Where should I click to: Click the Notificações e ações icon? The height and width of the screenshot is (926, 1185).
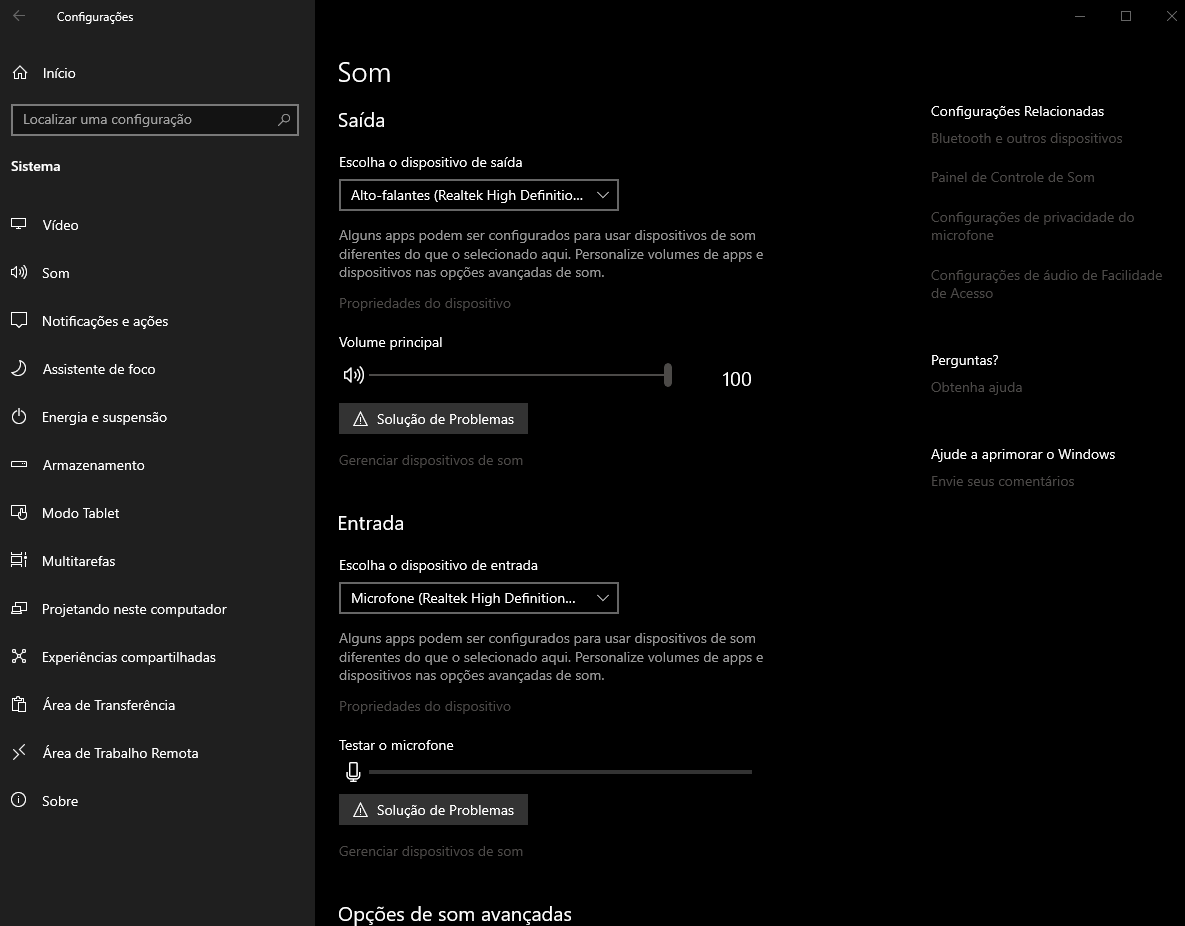[19, 321]
